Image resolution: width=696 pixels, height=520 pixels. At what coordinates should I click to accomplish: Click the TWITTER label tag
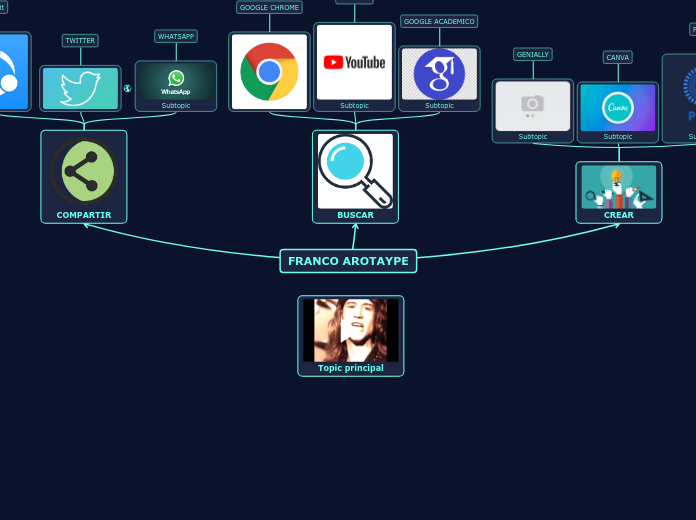(x=80, y=40)
